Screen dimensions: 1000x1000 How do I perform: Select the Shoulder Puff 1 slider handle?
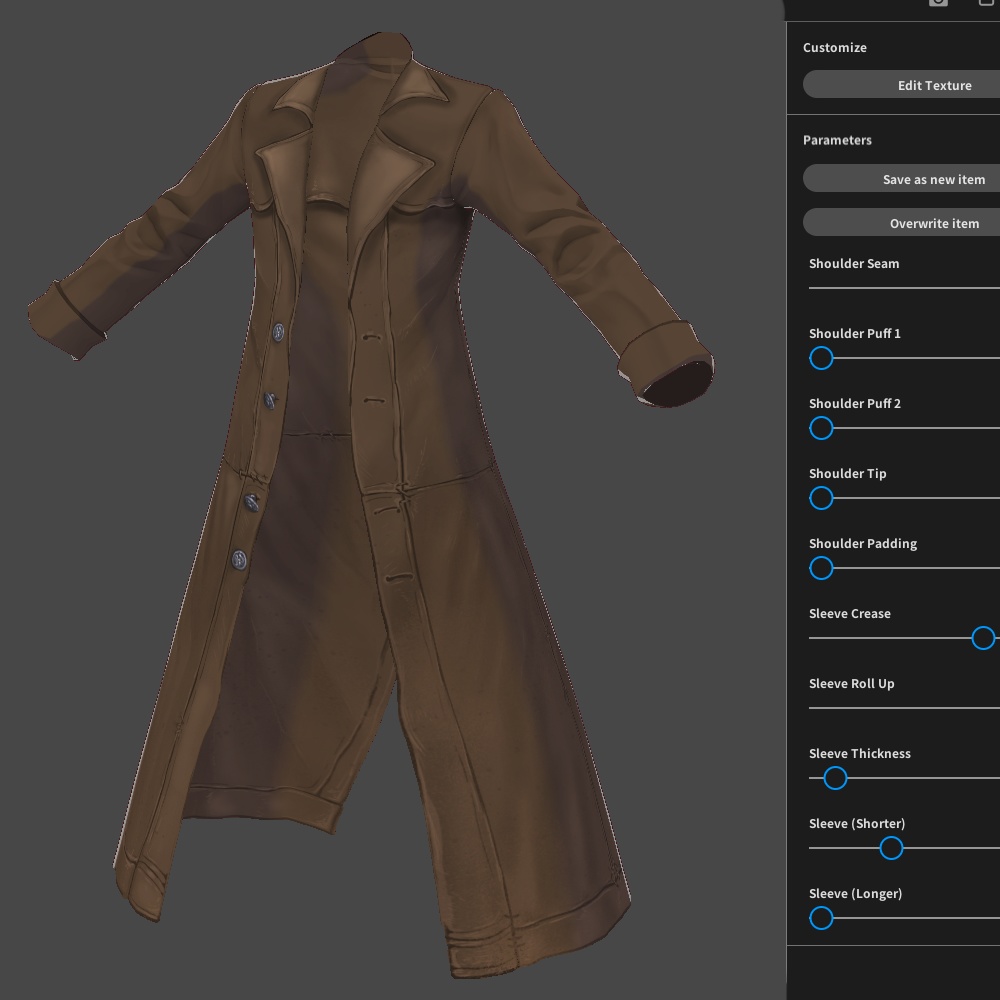pyautogui.click(x=821, y=358)
